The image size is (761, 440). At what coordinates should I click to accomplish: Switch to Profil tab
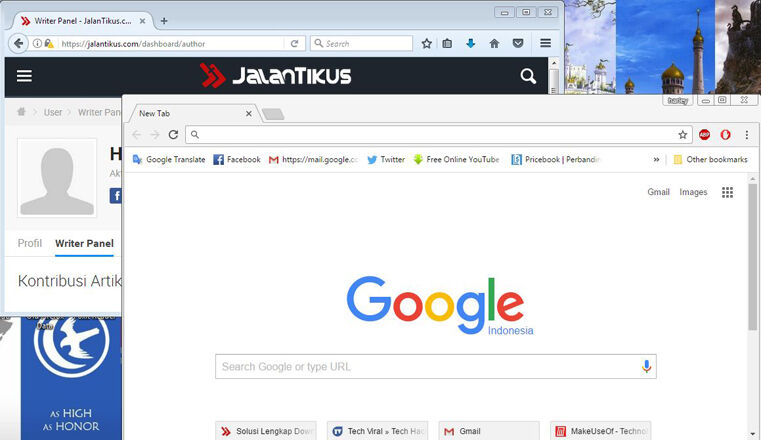click(x=30, y=244)
